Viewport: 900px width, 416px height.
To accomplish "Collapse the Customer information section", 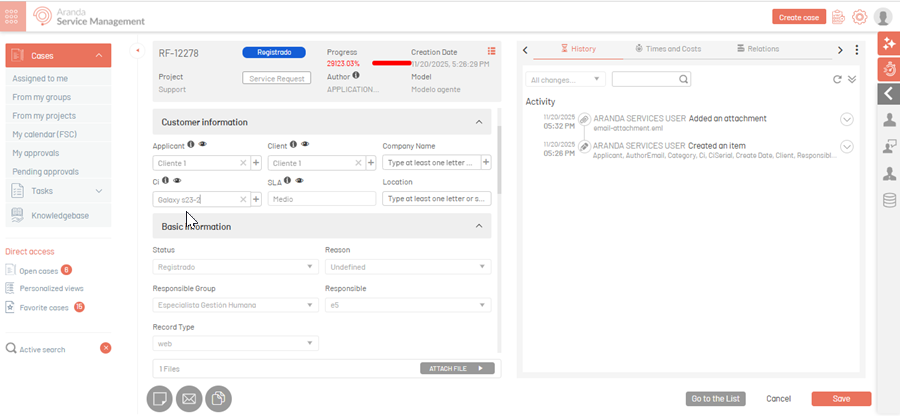I will pyautogui.click(x=477, y=122).
